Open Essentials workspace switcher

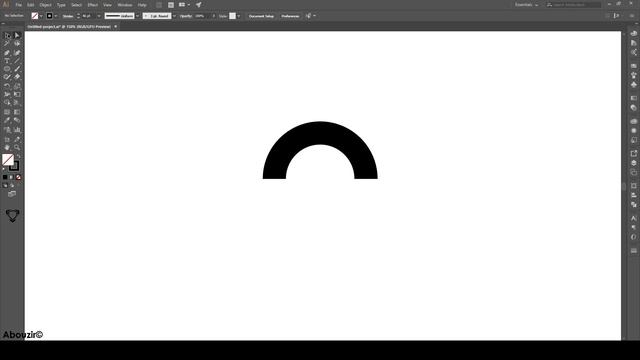(x=526, y=5)
